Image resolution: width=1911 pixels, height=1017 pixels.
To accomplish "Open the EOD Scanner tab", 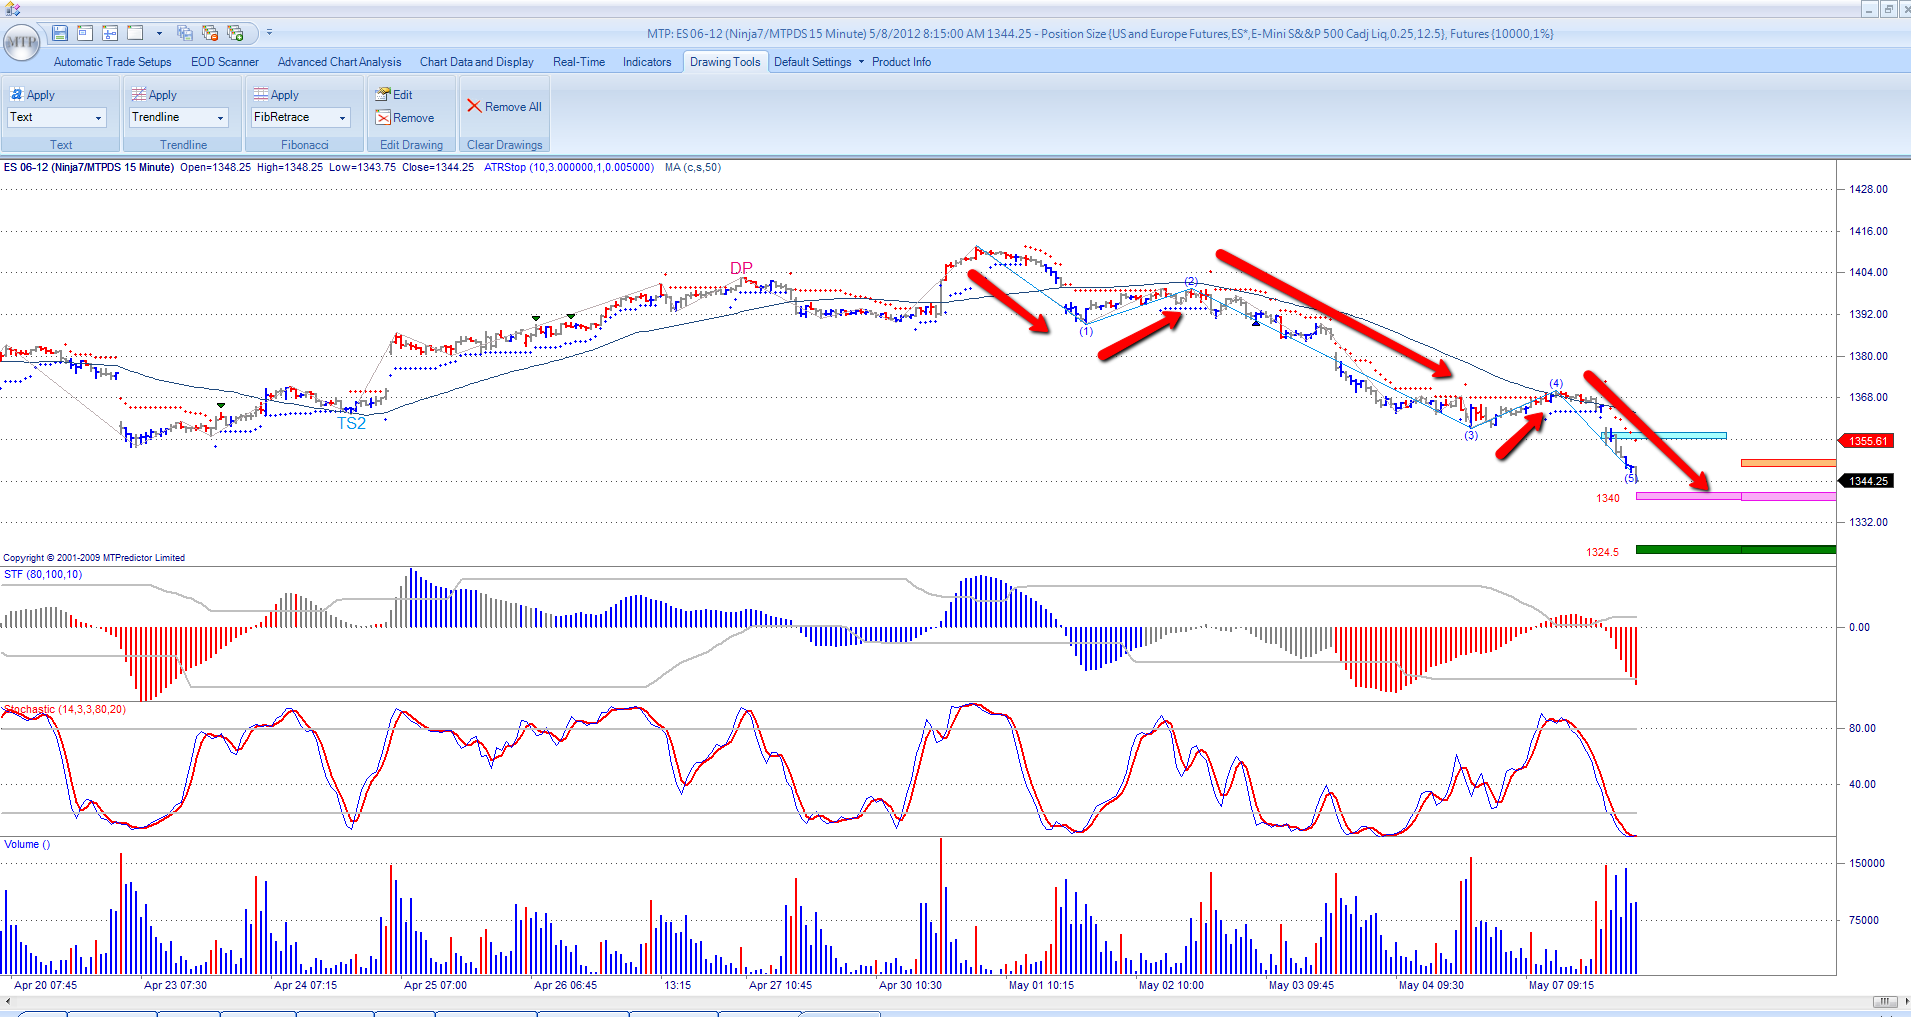I will coord(225,62).
